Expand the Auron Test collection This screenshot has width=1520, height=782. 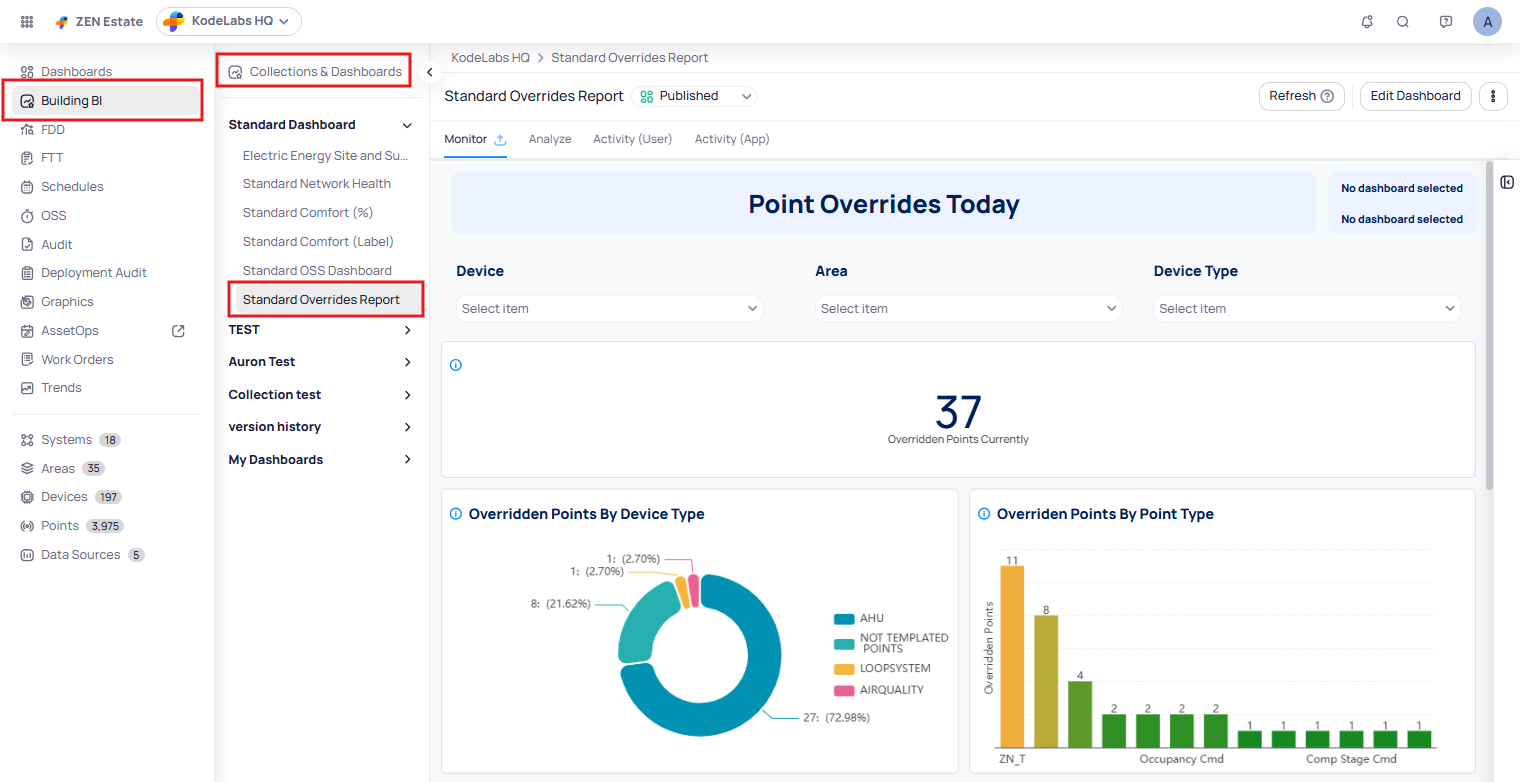pyautogui.click(x=320, y=362)
